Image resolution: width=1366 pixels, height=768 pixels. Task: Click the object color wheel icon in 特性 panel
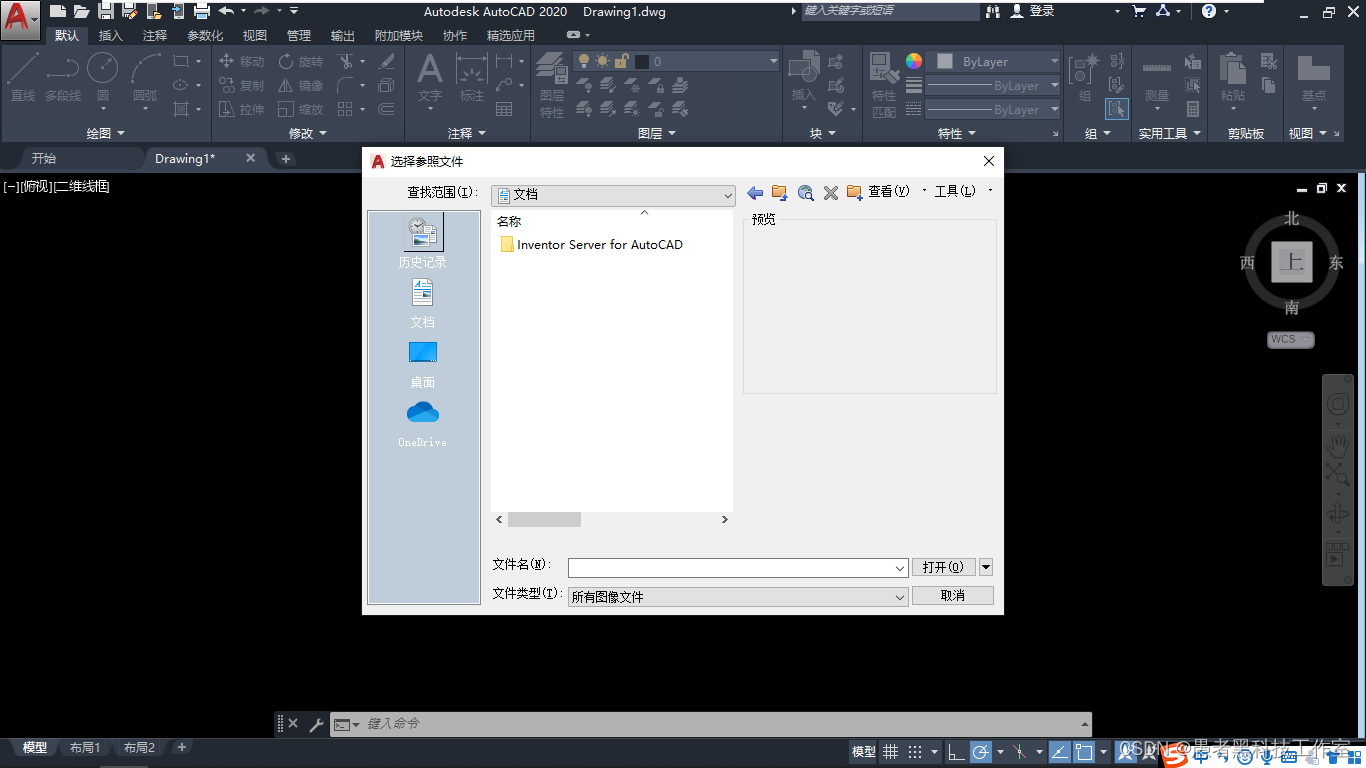click(x=914, y=61)
